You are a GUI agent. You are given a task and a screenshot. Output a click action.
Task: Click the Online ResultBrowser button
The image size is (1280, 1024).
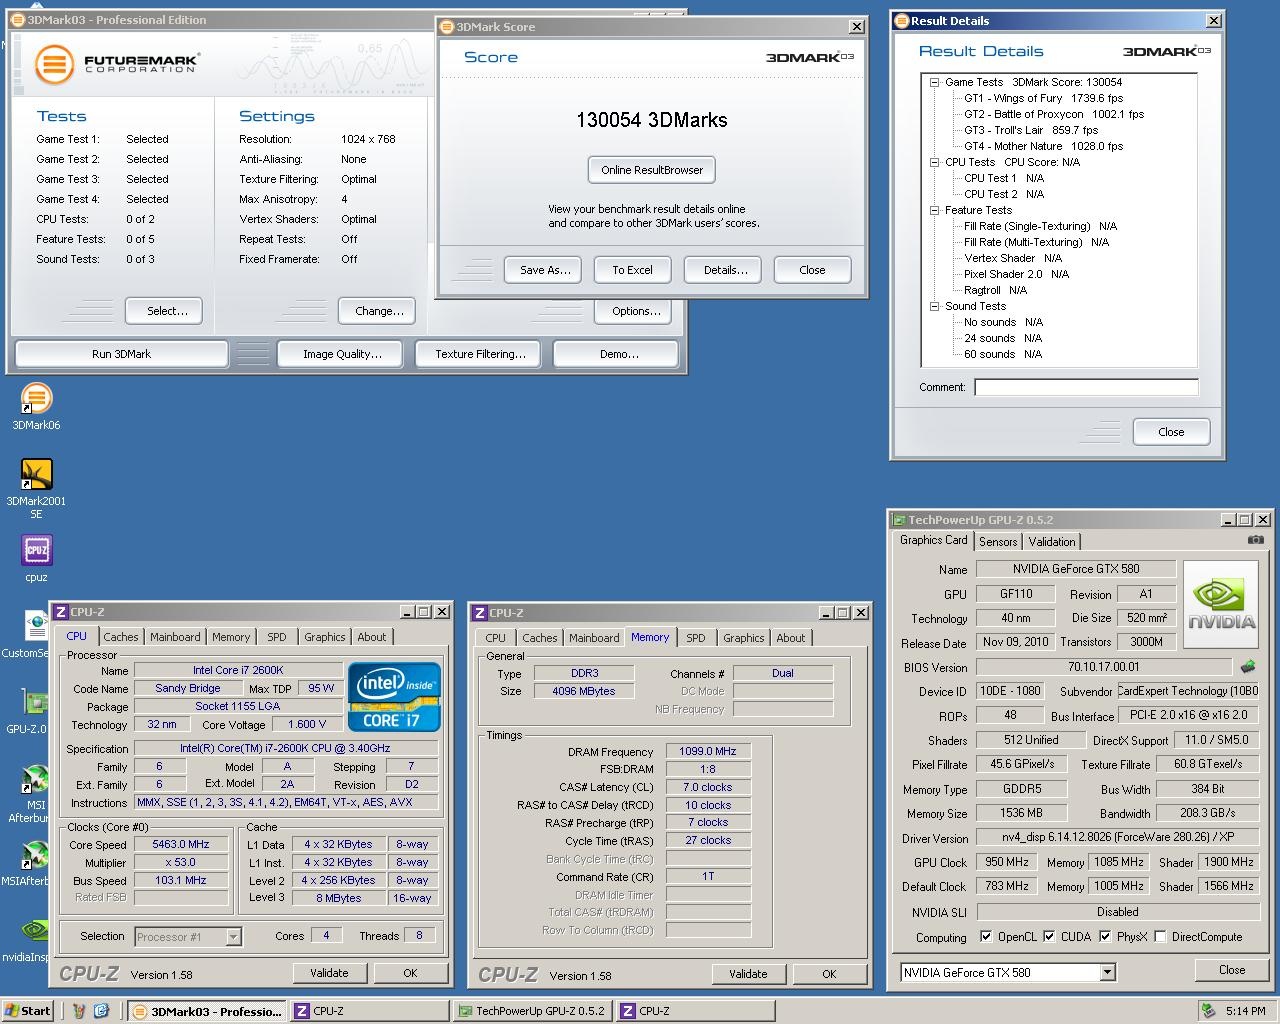click(652, 170)
